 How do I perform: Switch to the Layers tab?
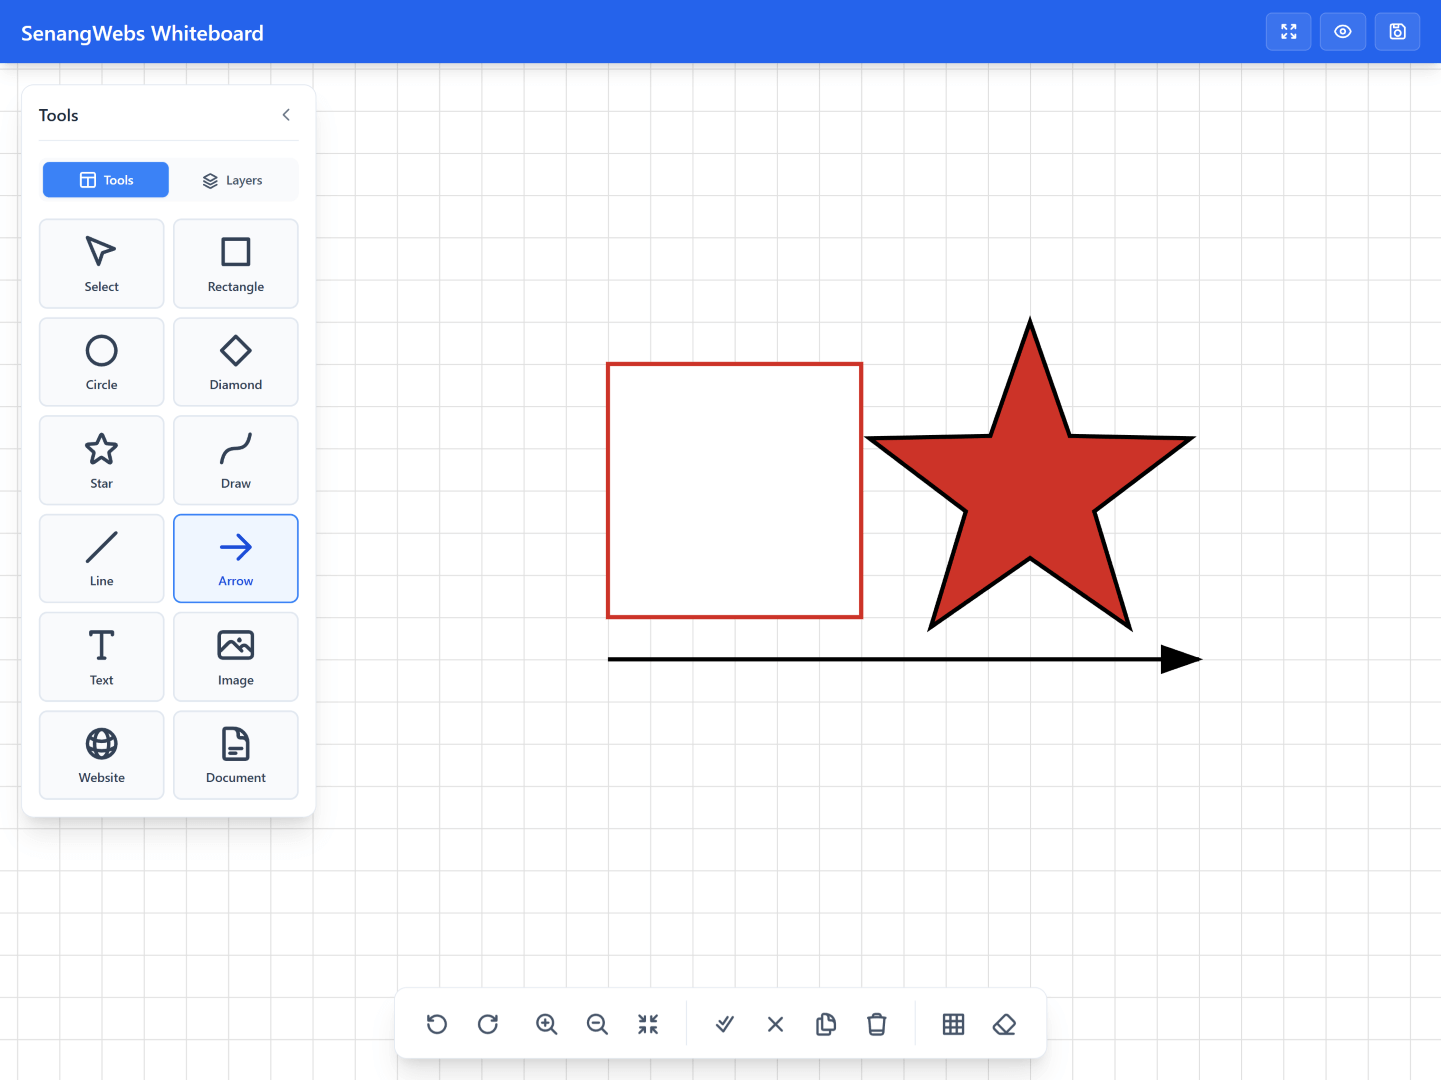point(232,180)
